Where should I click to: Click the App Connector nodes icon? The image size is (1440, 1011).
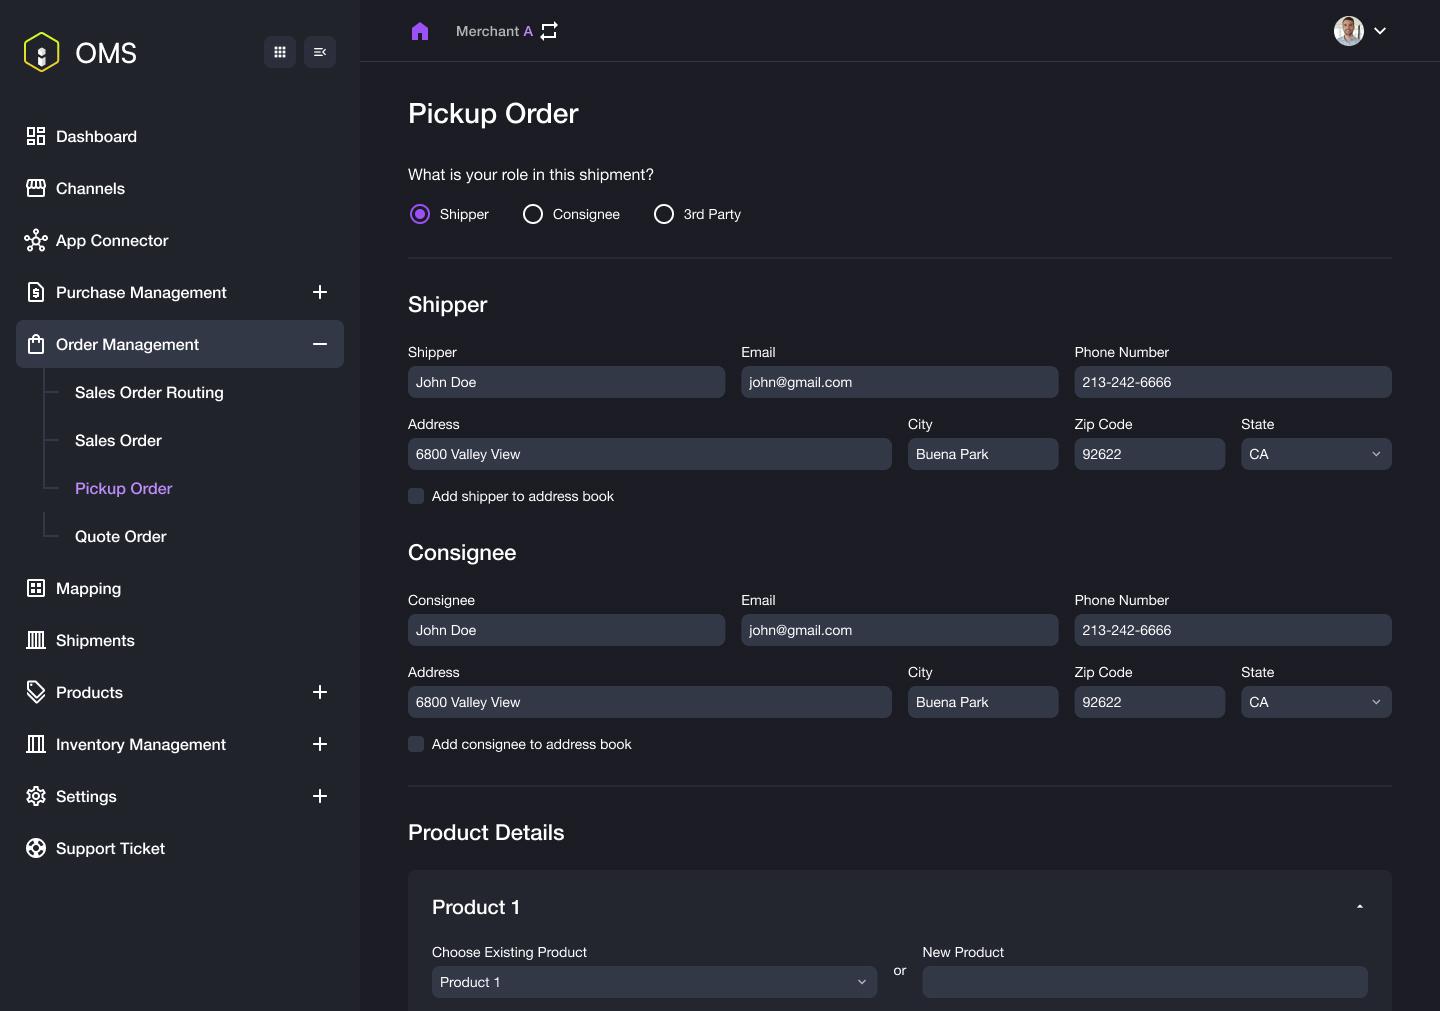click(36, 240)
